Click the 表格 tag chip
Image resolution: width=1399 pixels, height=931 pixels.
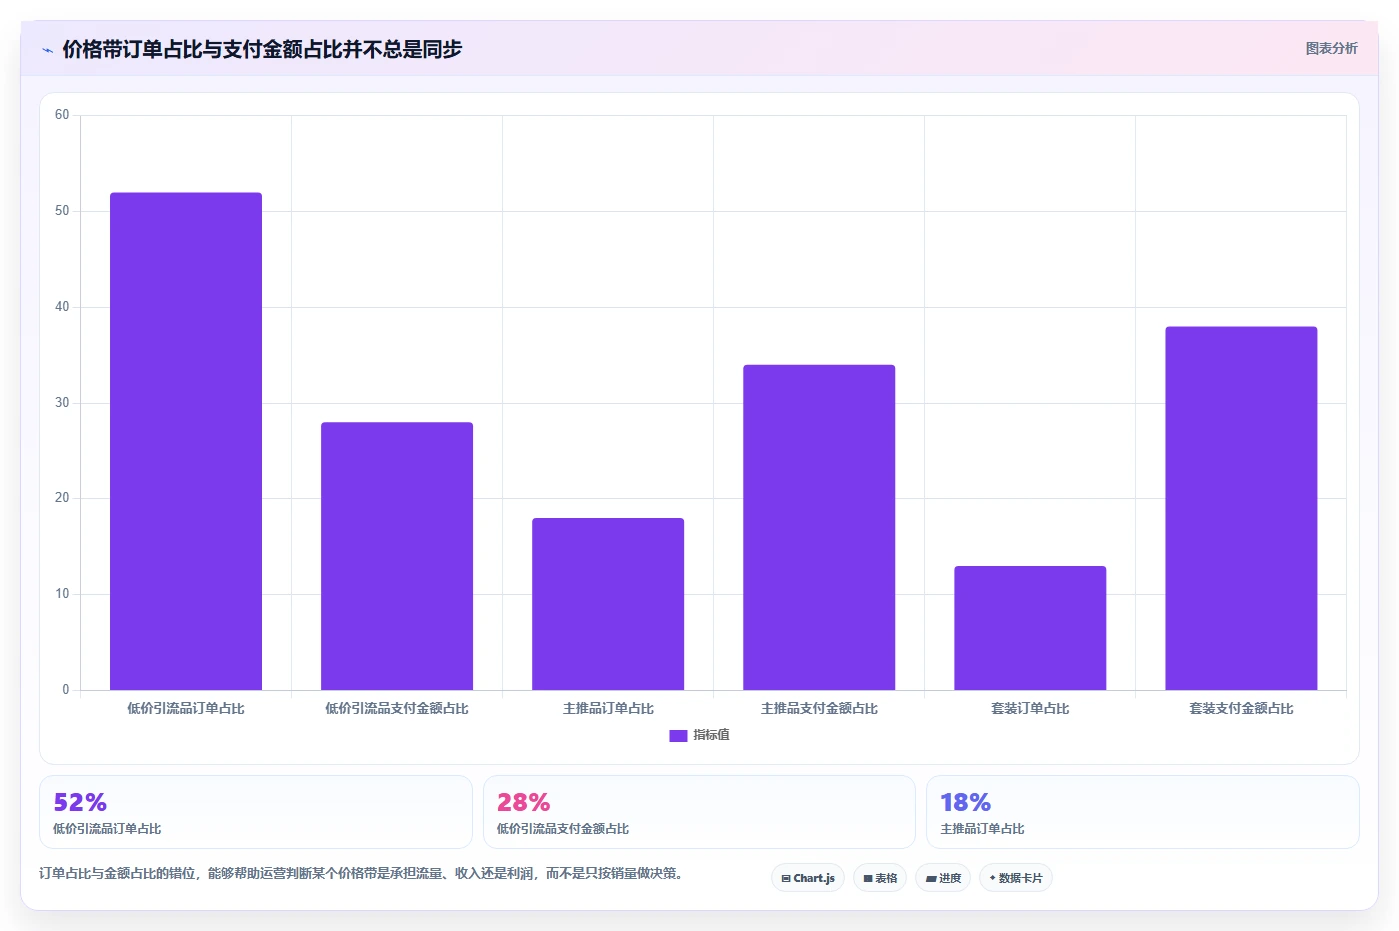tap(880, 878)
